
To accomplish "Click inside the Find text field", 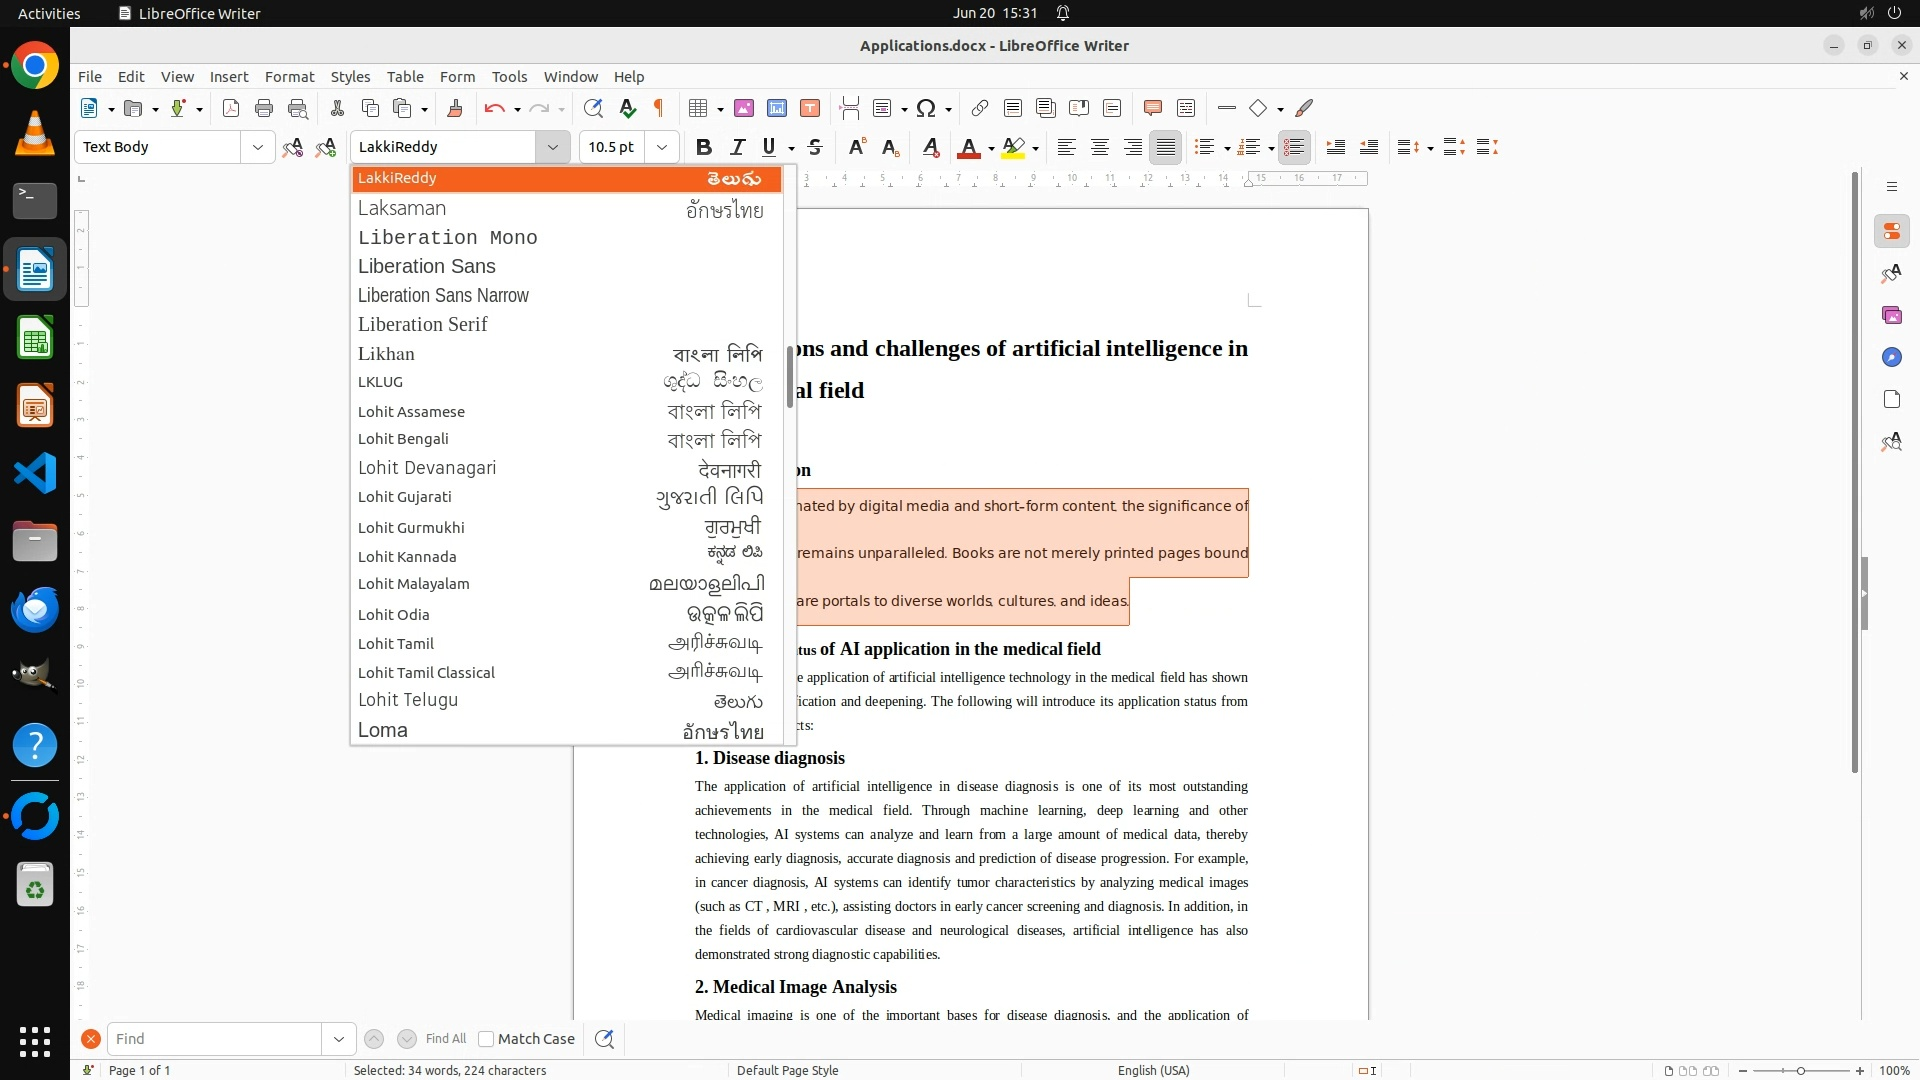I will [x=215, y=1039].
